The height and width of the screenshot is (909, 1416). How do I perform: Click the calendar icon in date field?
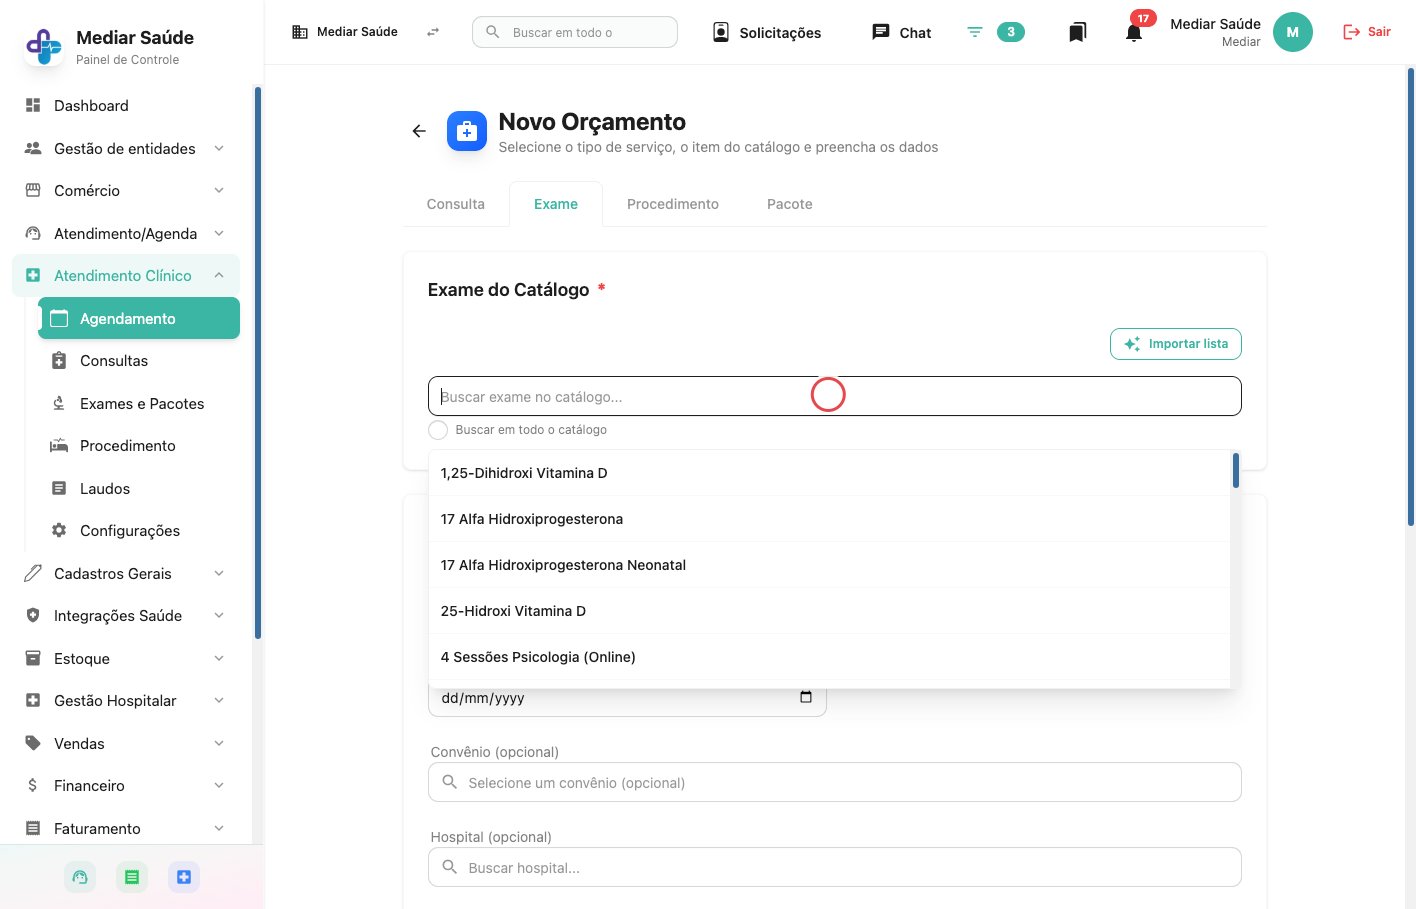pos(806,697)
